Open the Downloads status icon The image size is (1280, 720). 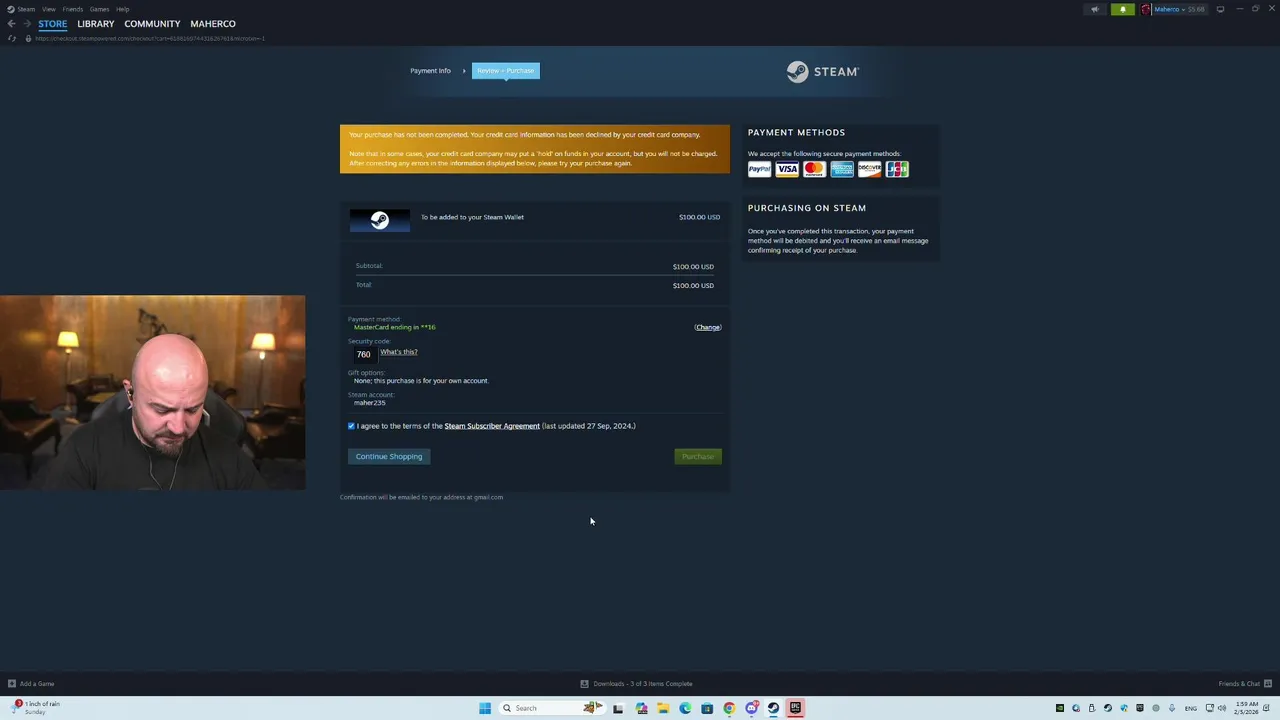tap(584, 684)
